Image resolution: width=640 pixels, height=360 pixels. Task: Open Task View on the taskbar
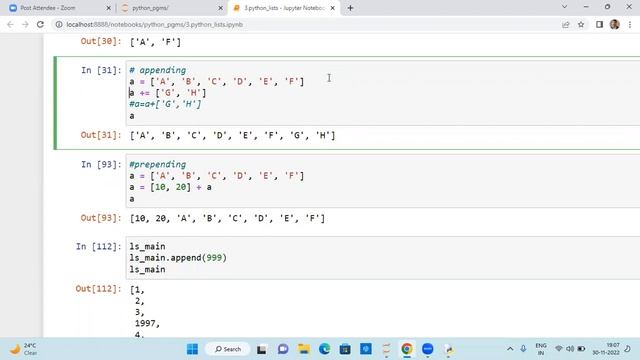[x=262, y=349]
